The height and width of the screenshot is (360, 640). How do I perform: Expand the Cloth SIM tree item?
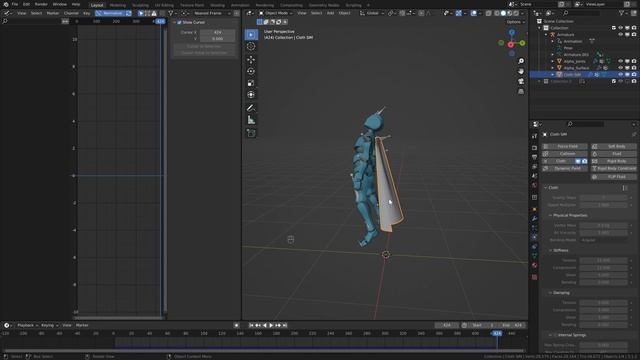pyautogui.click(x=553, y=75)
